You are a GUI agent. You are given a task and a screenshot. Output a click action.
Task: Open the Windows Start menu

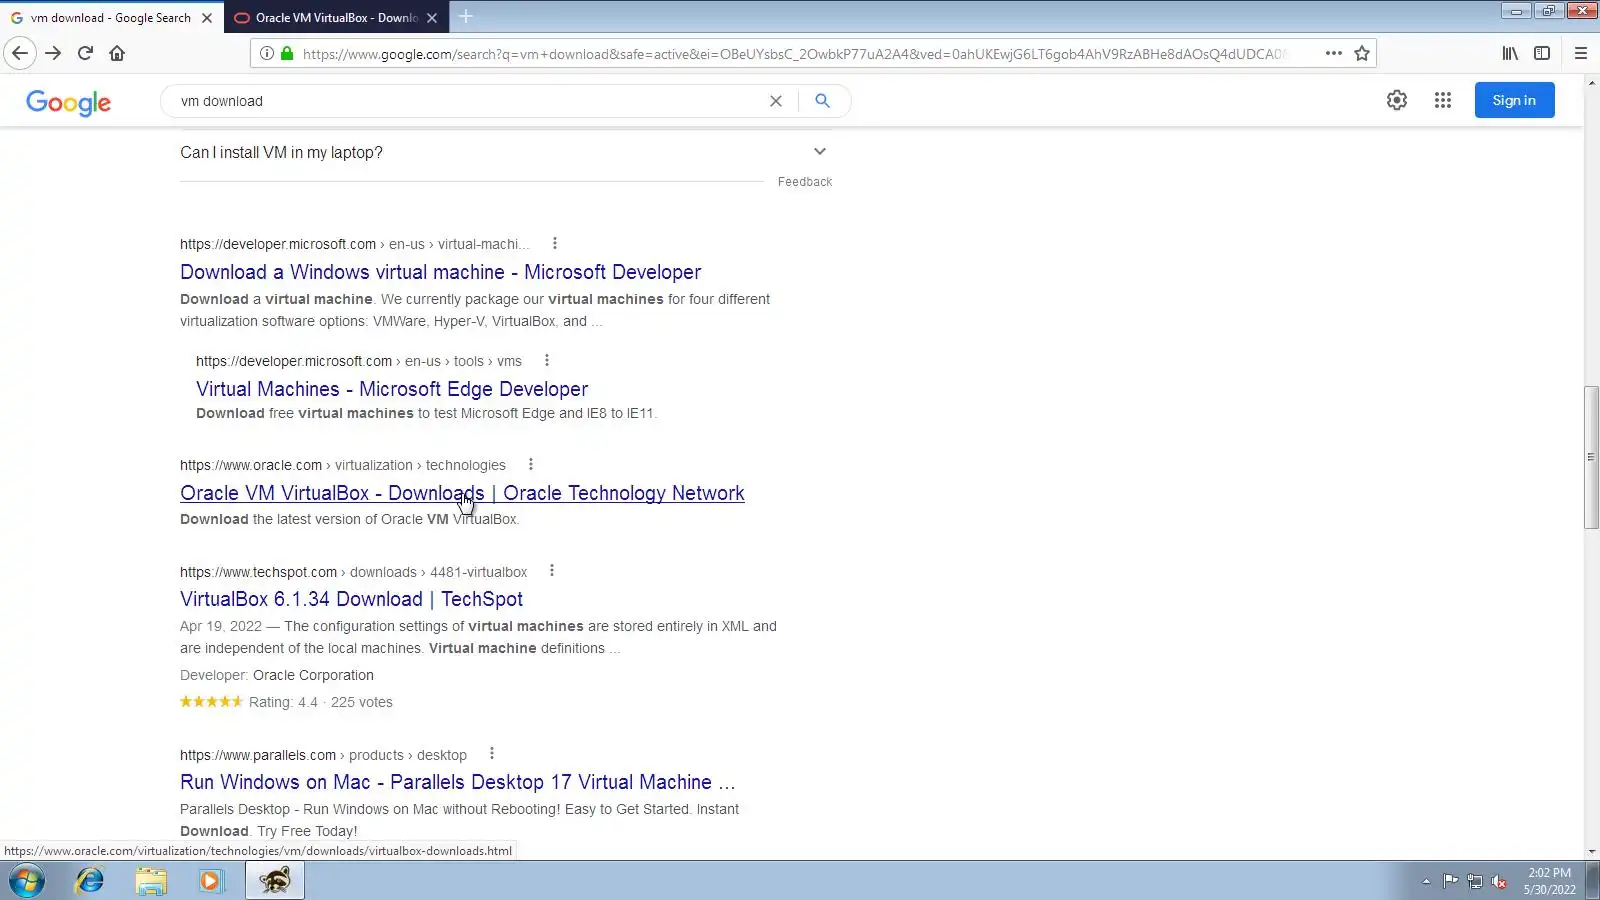click(27, 881)
